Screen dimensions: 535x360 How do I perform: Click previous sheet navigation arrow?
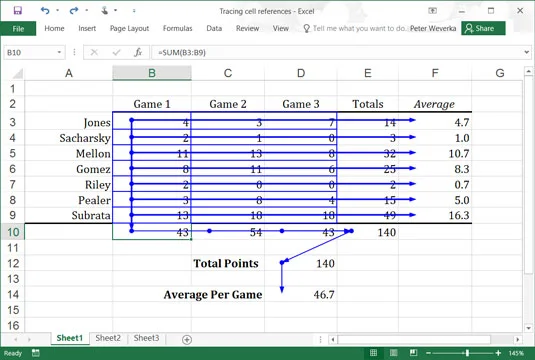[x=16, y=340]
